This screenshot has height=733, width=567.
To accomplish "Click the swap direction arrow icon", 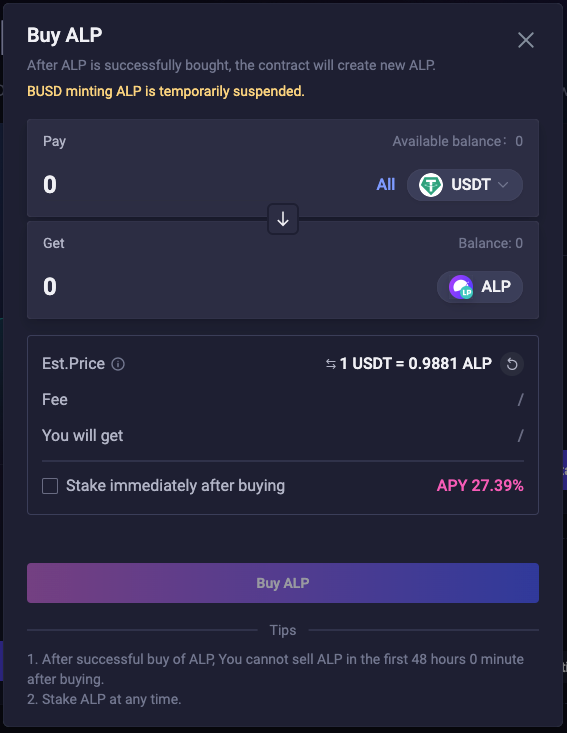I will tap(283, 219).
